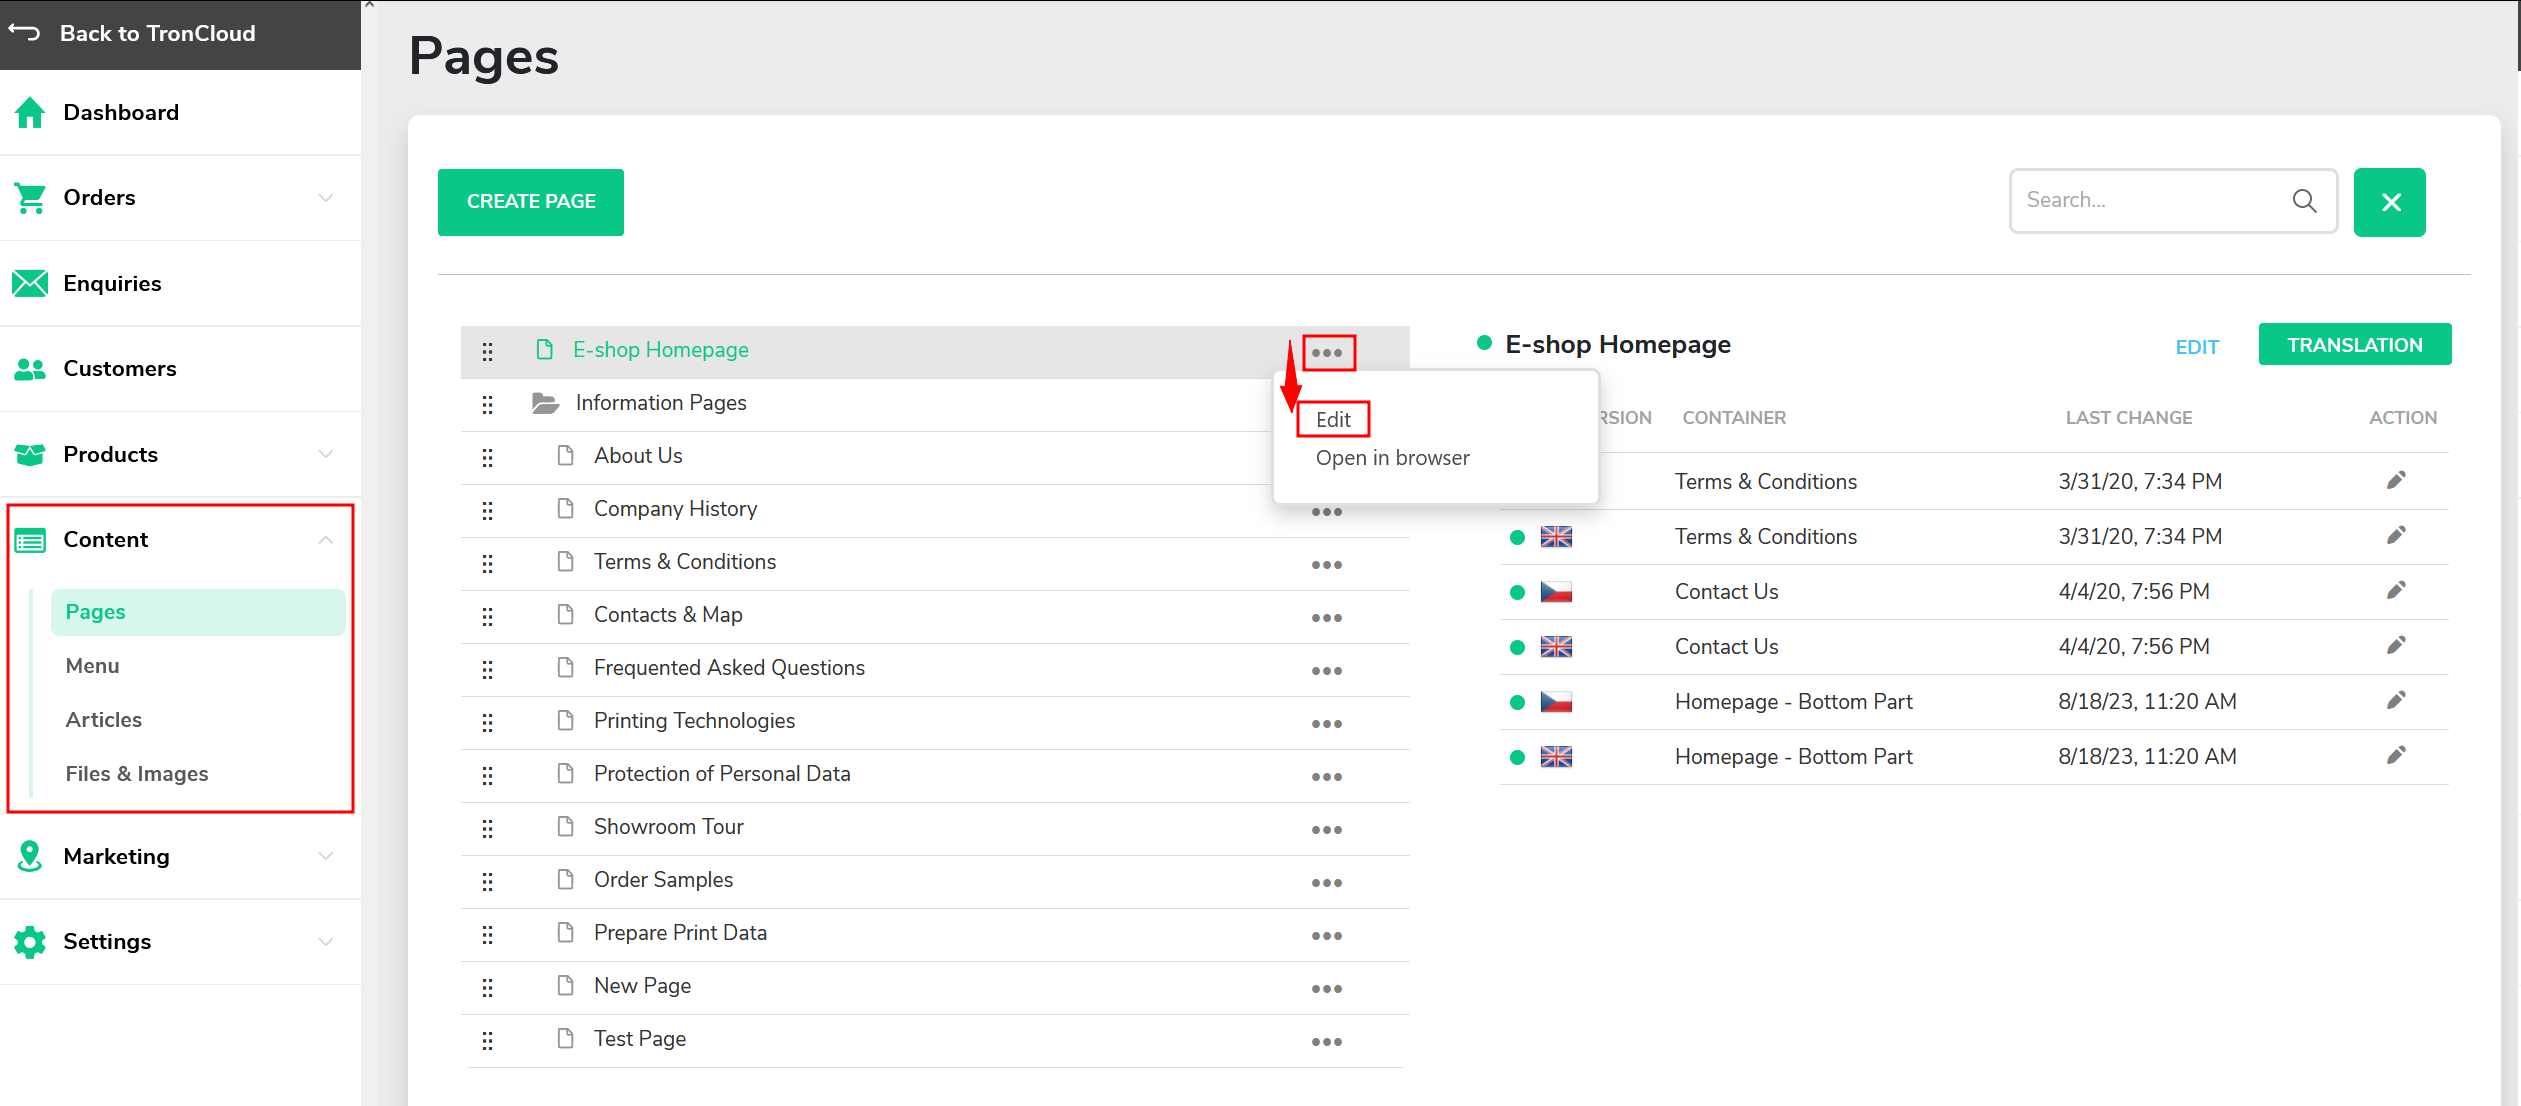Choose Edit from the context menu
The width and height of the screenshot is (2521, 1106).
tap(1333, 420)
